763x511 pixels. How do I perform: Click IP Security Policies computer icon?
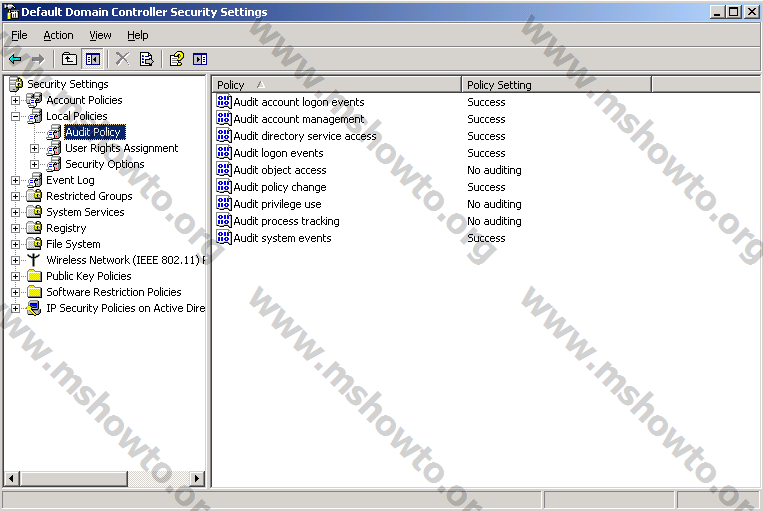coord(34,308)
